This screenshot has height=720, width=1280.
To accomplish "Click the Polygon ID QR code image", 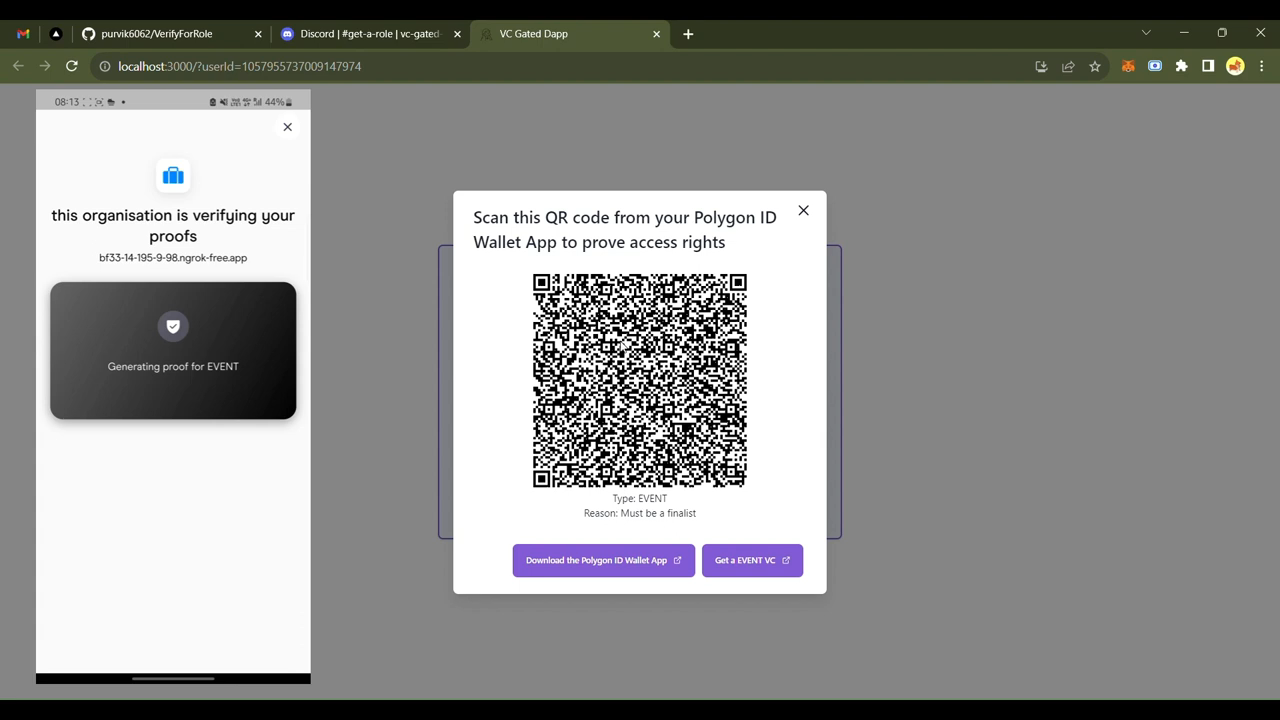I will pos(640,380).
